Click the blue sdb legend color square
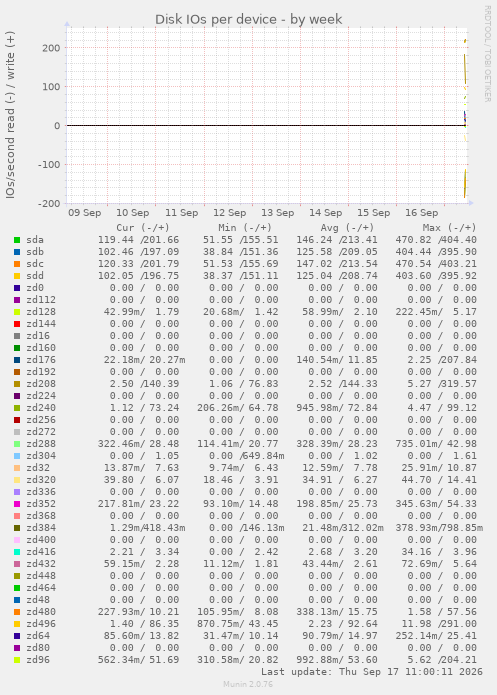The width and height of the screenshot is (497, 695). (x=17, y=252)
